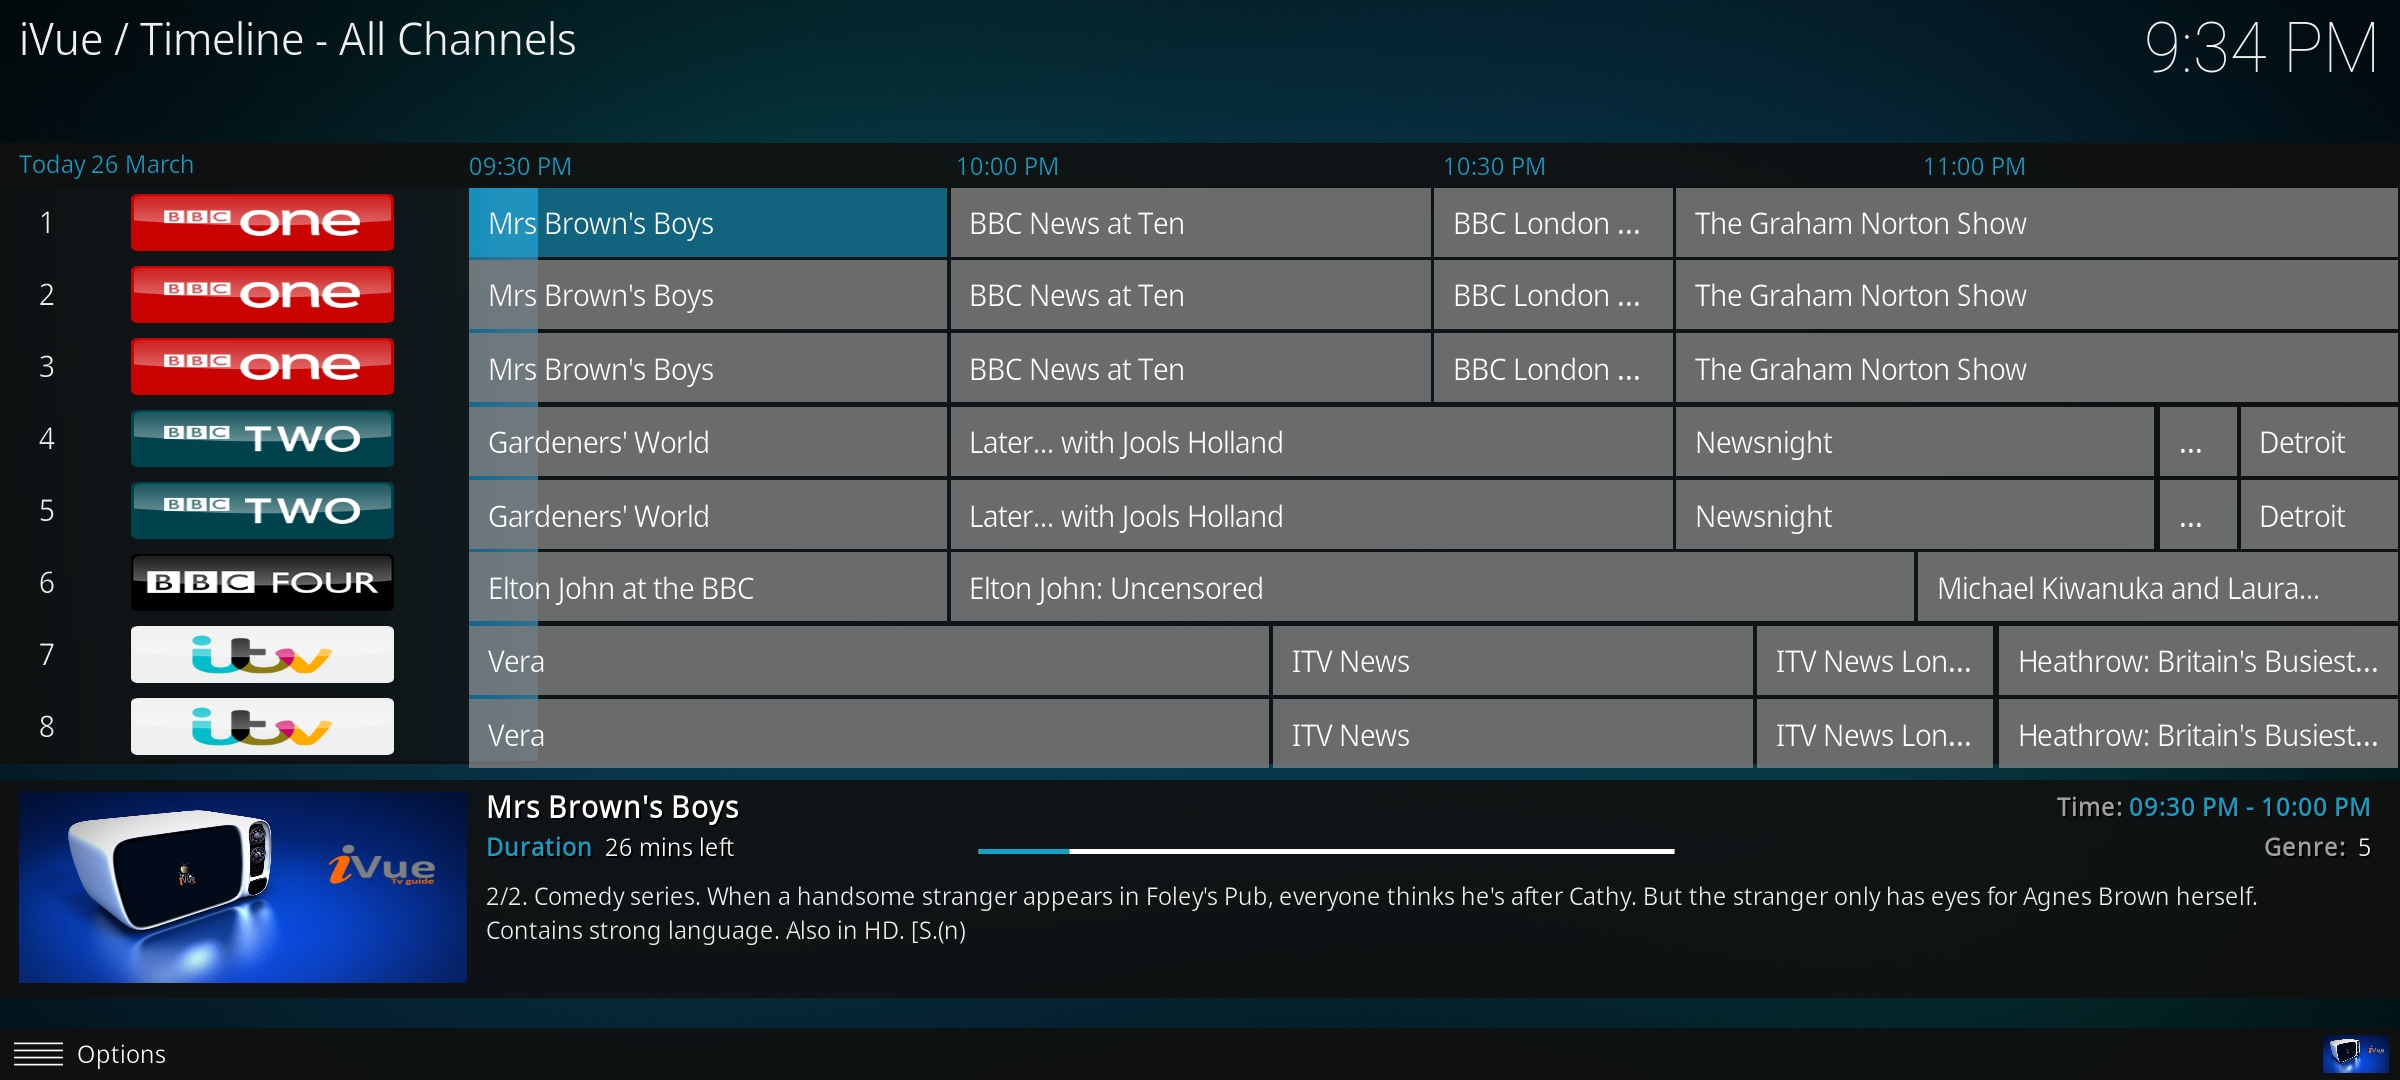This screenshot has width=2400, height=1080.
Task: Select BBC London programme on channel 1
Action: tap(1553, 223)
